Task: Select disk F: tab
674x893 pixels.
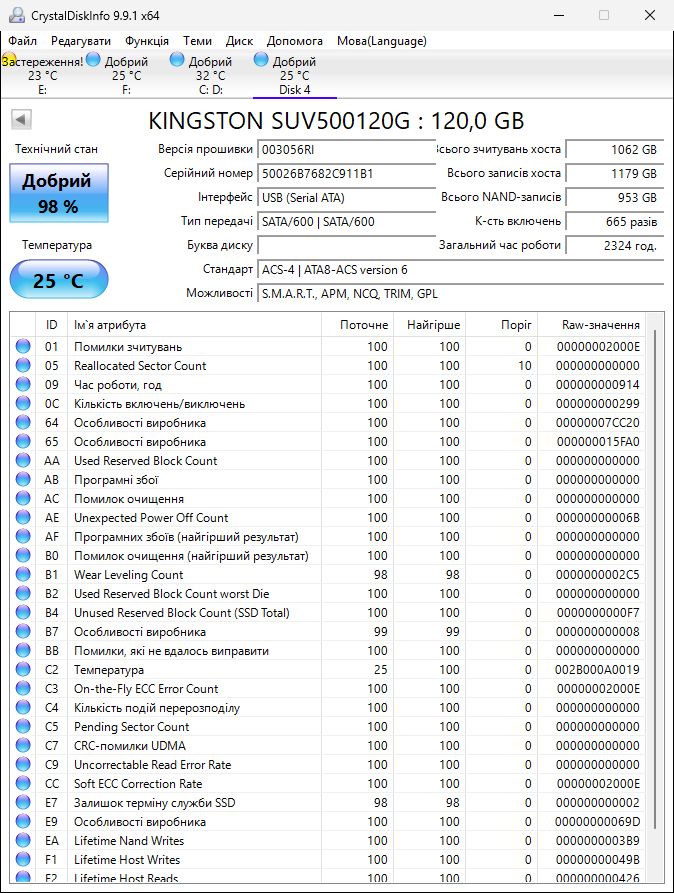Action: coord(126,75)
